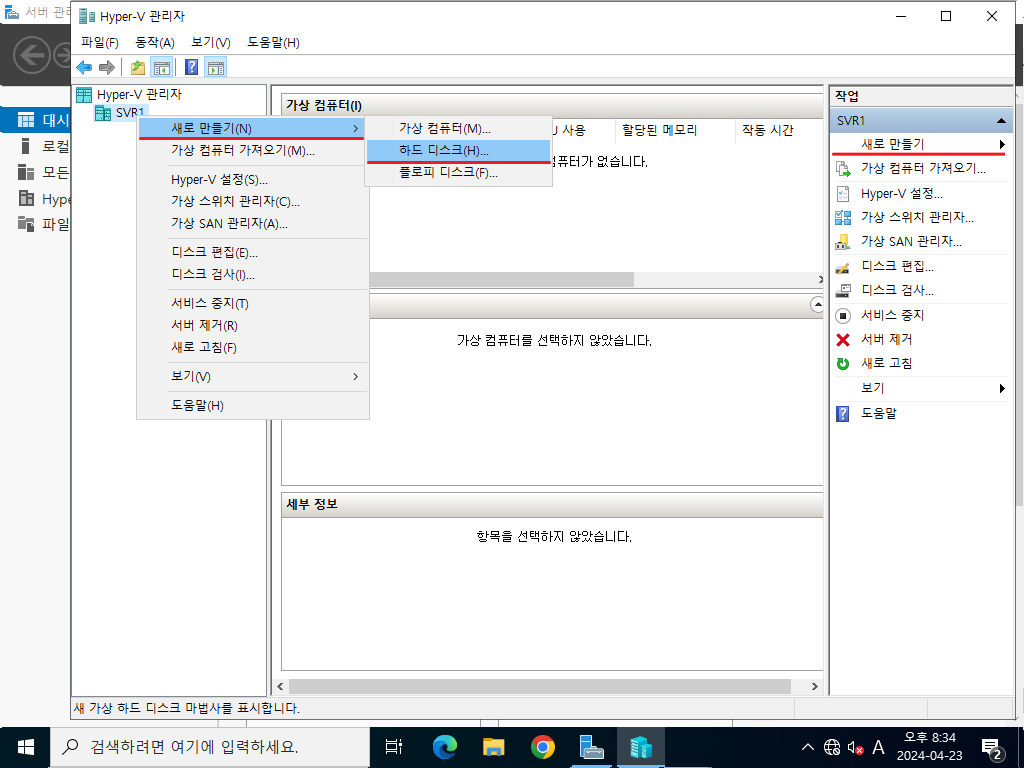1024x768 pixels.
Task: Click the red X 서버 제거 icon
Action: [x=843, y=340]
